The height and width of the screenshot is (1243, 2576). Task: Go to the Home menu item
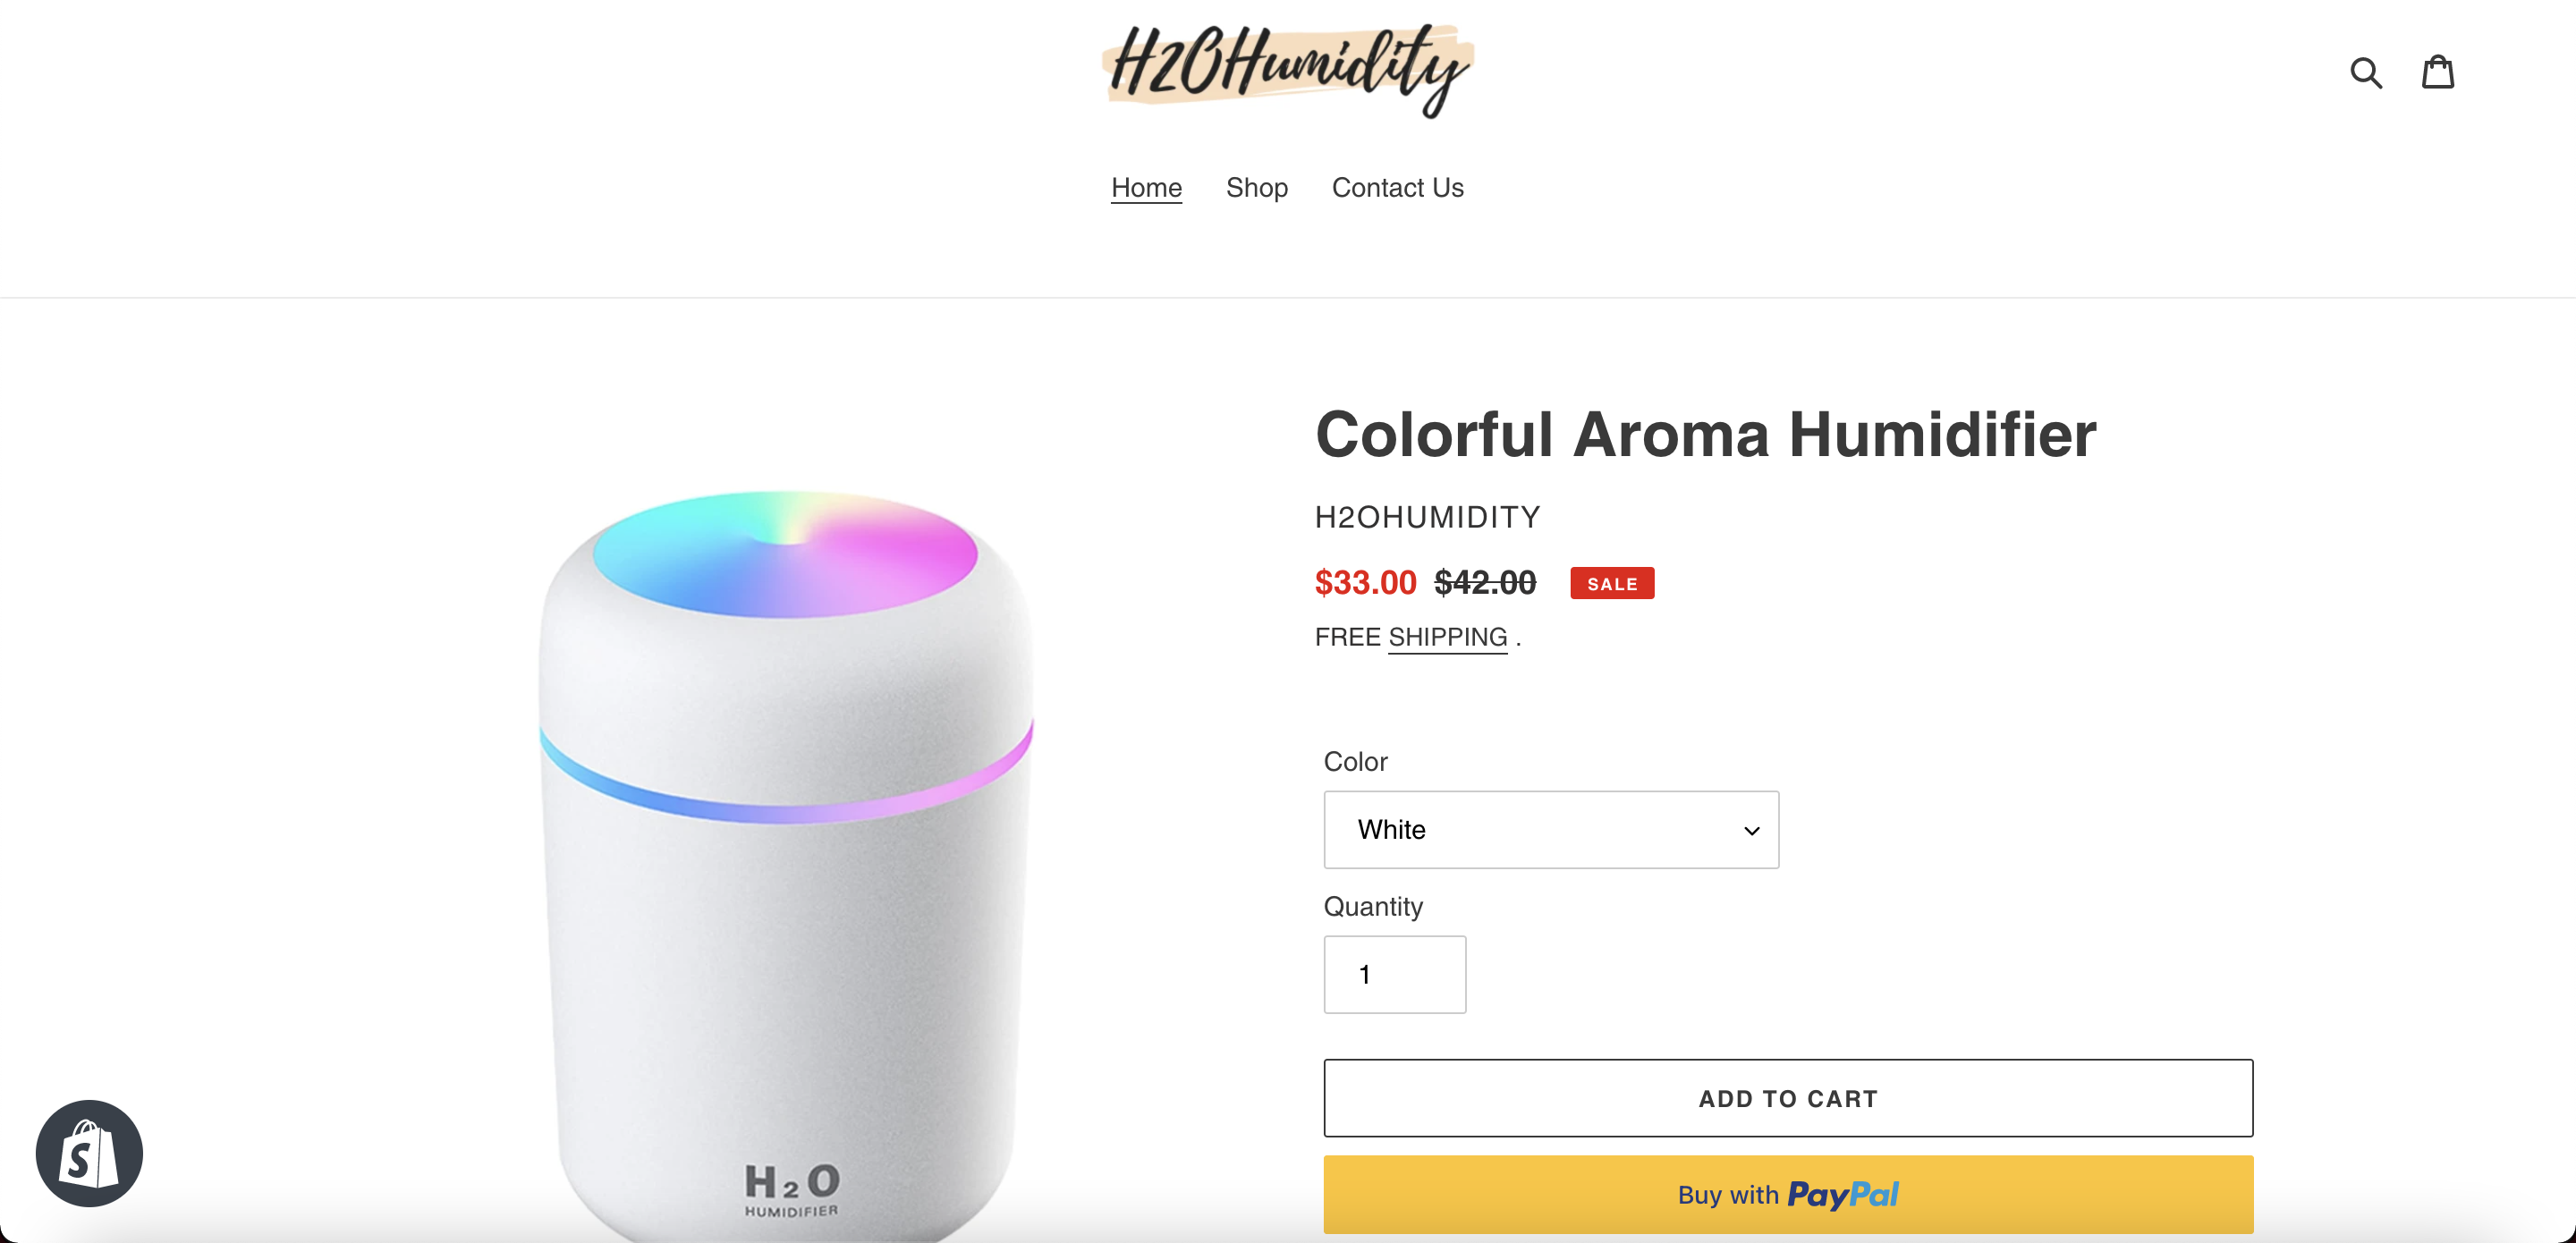click(1146, 188)
